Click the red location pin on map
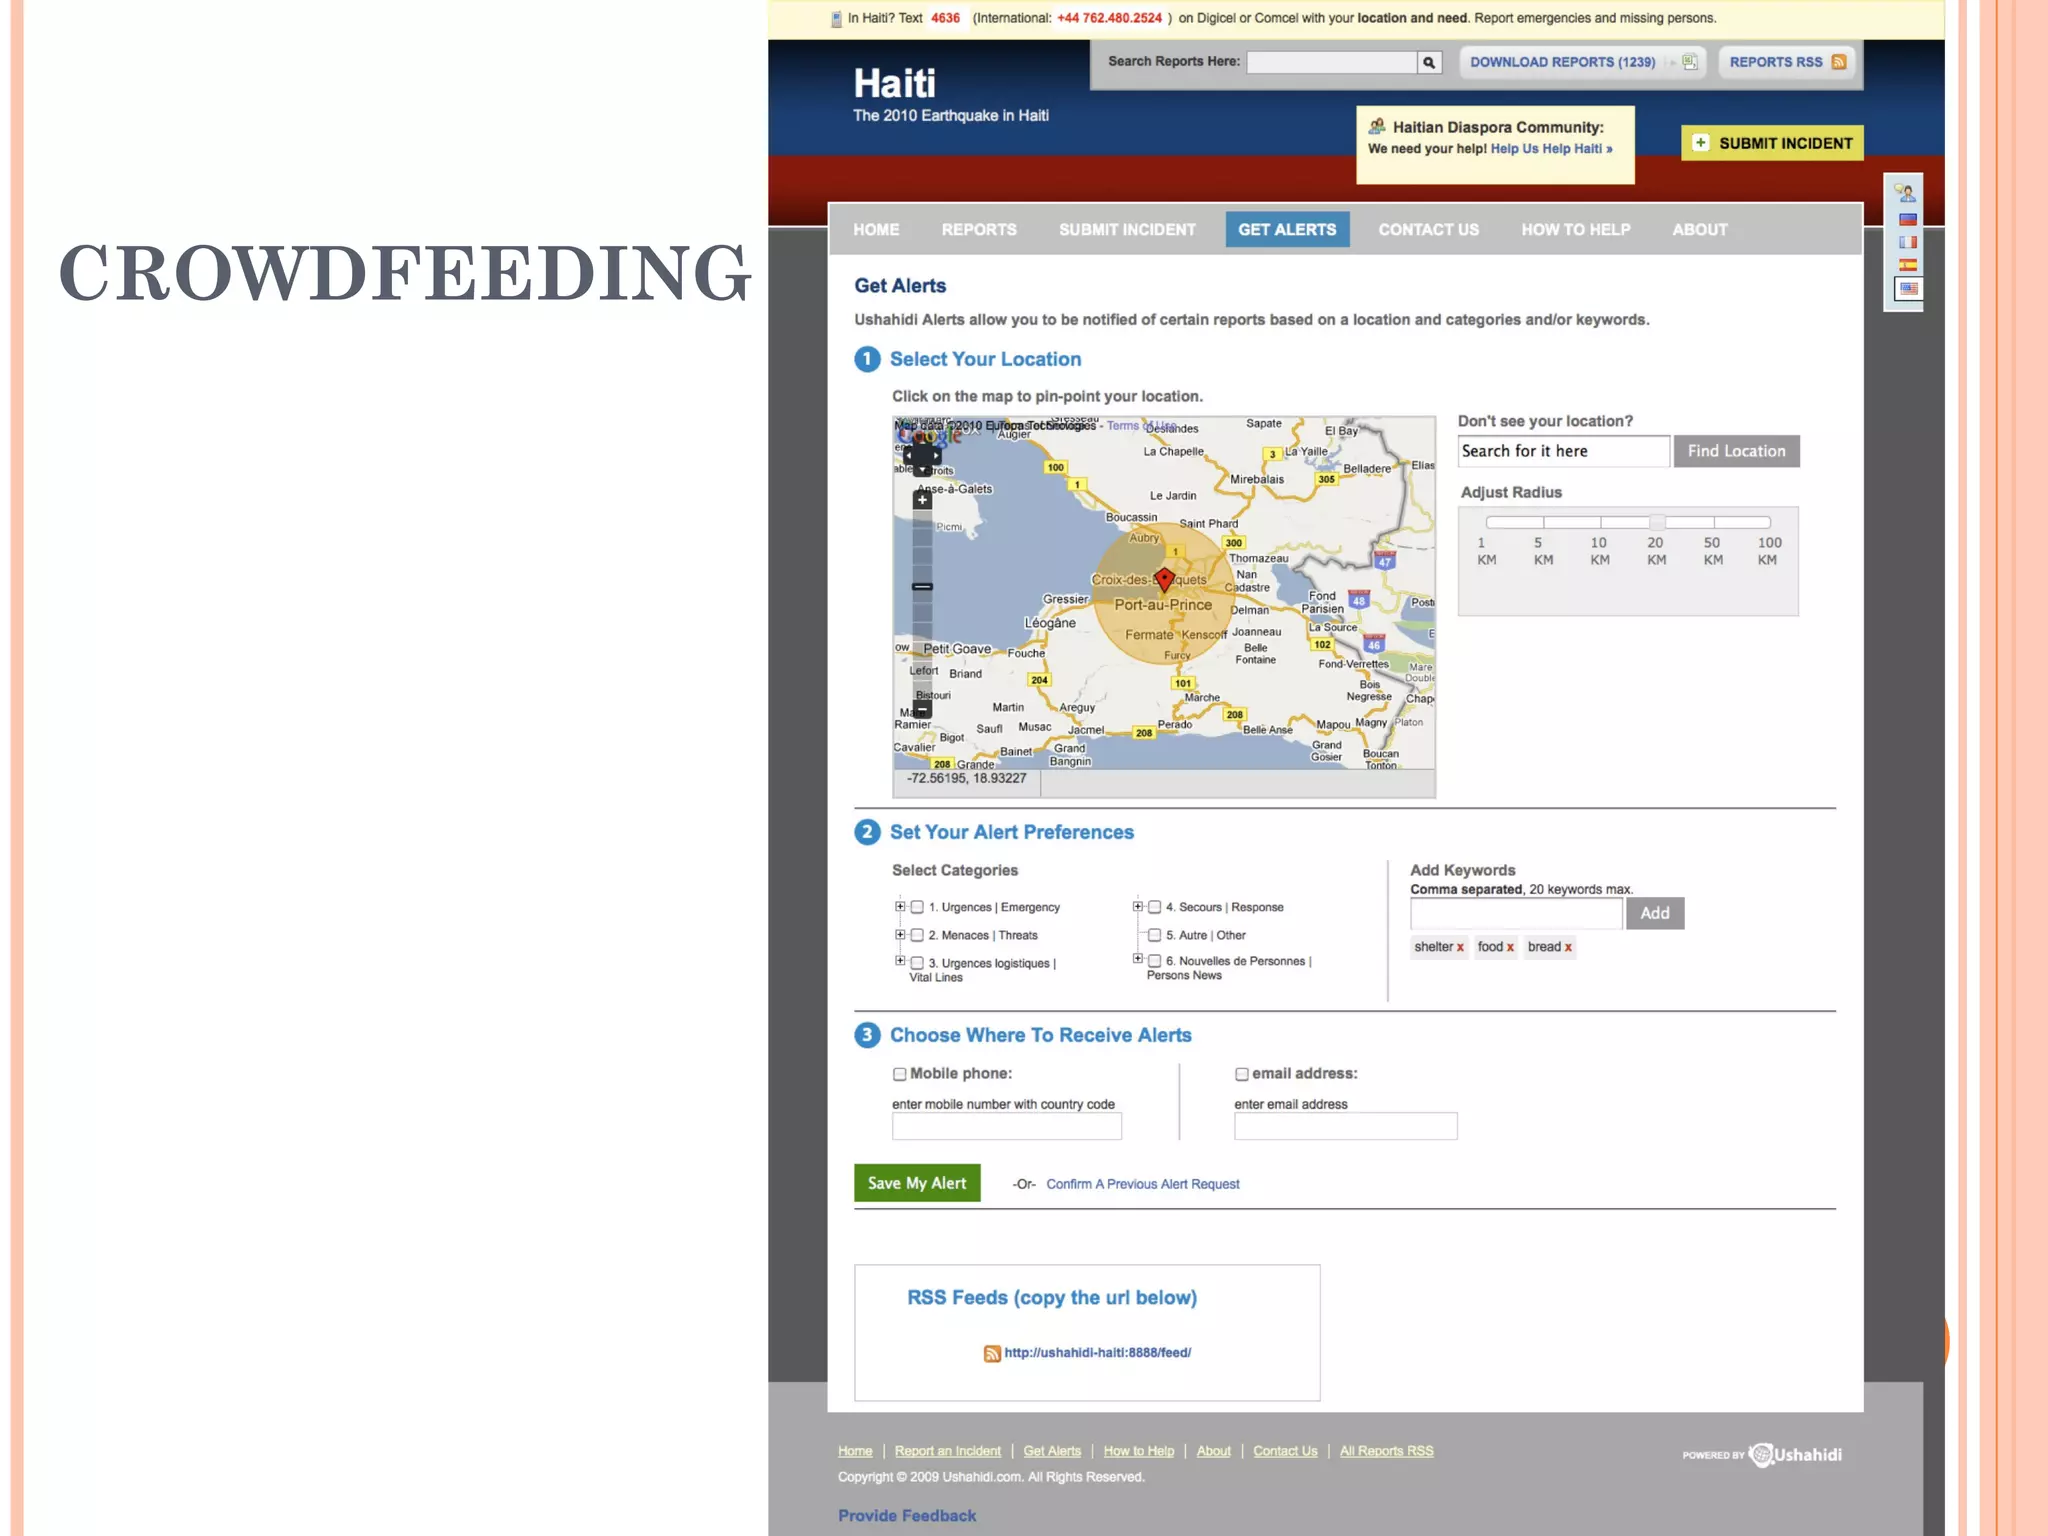The image size is (2048, 1536). 1164,579
